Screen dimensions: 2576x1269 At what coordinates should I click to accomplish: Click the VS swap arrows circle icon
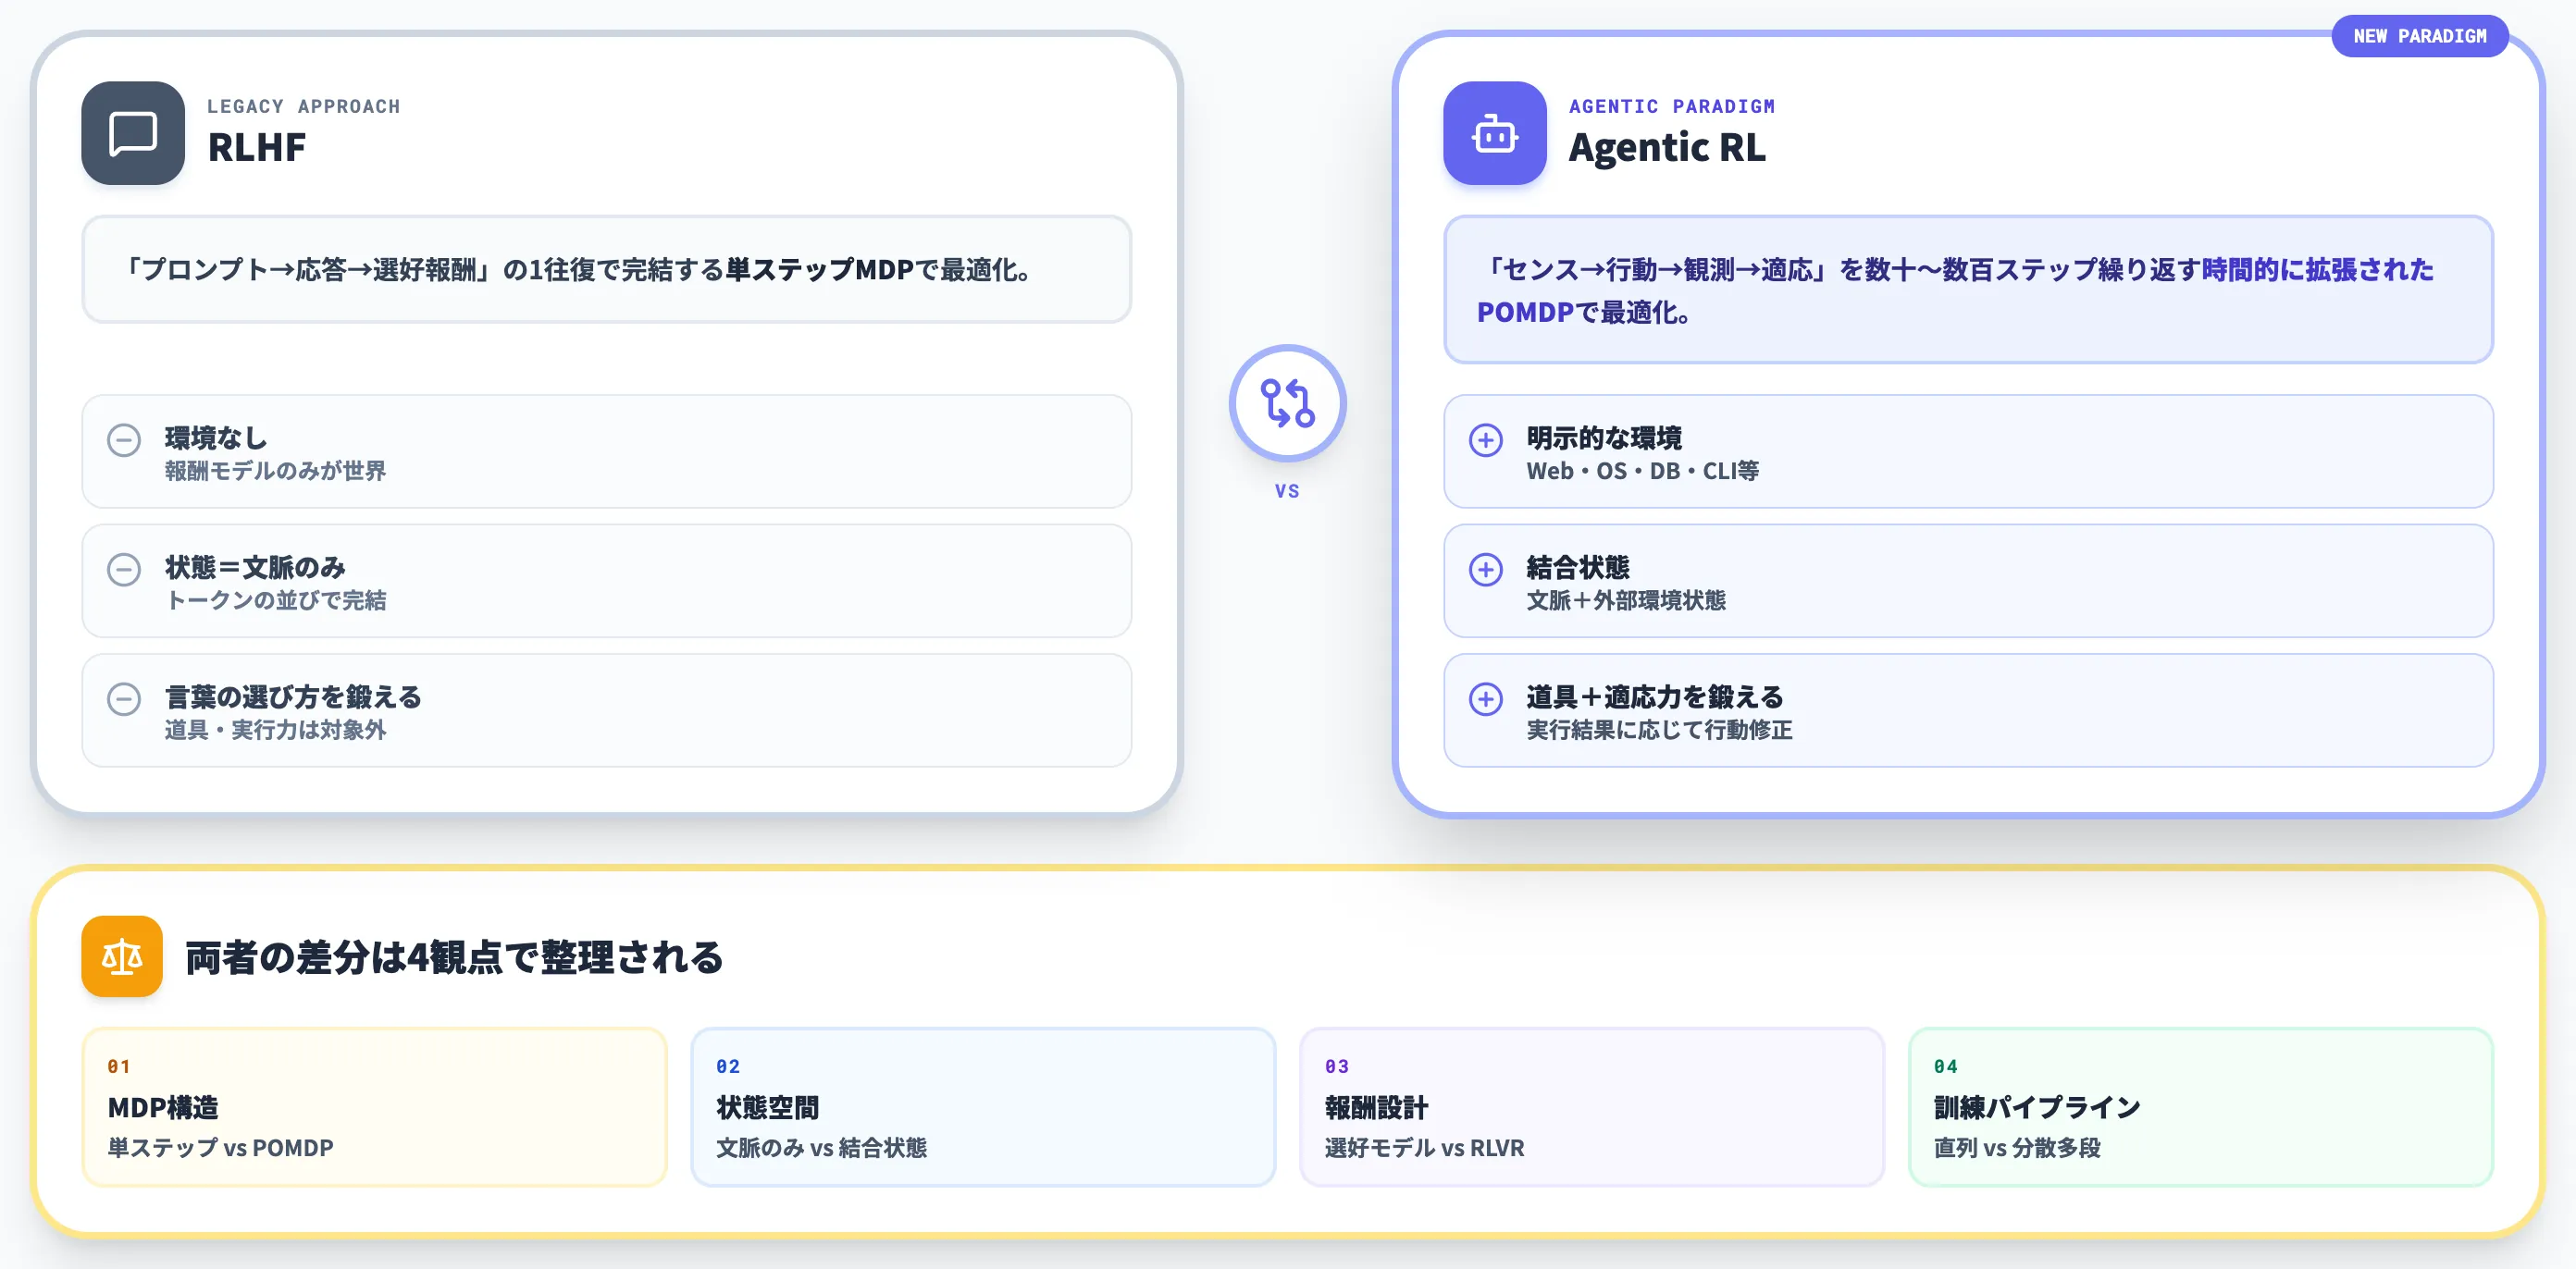(1287, 403)
